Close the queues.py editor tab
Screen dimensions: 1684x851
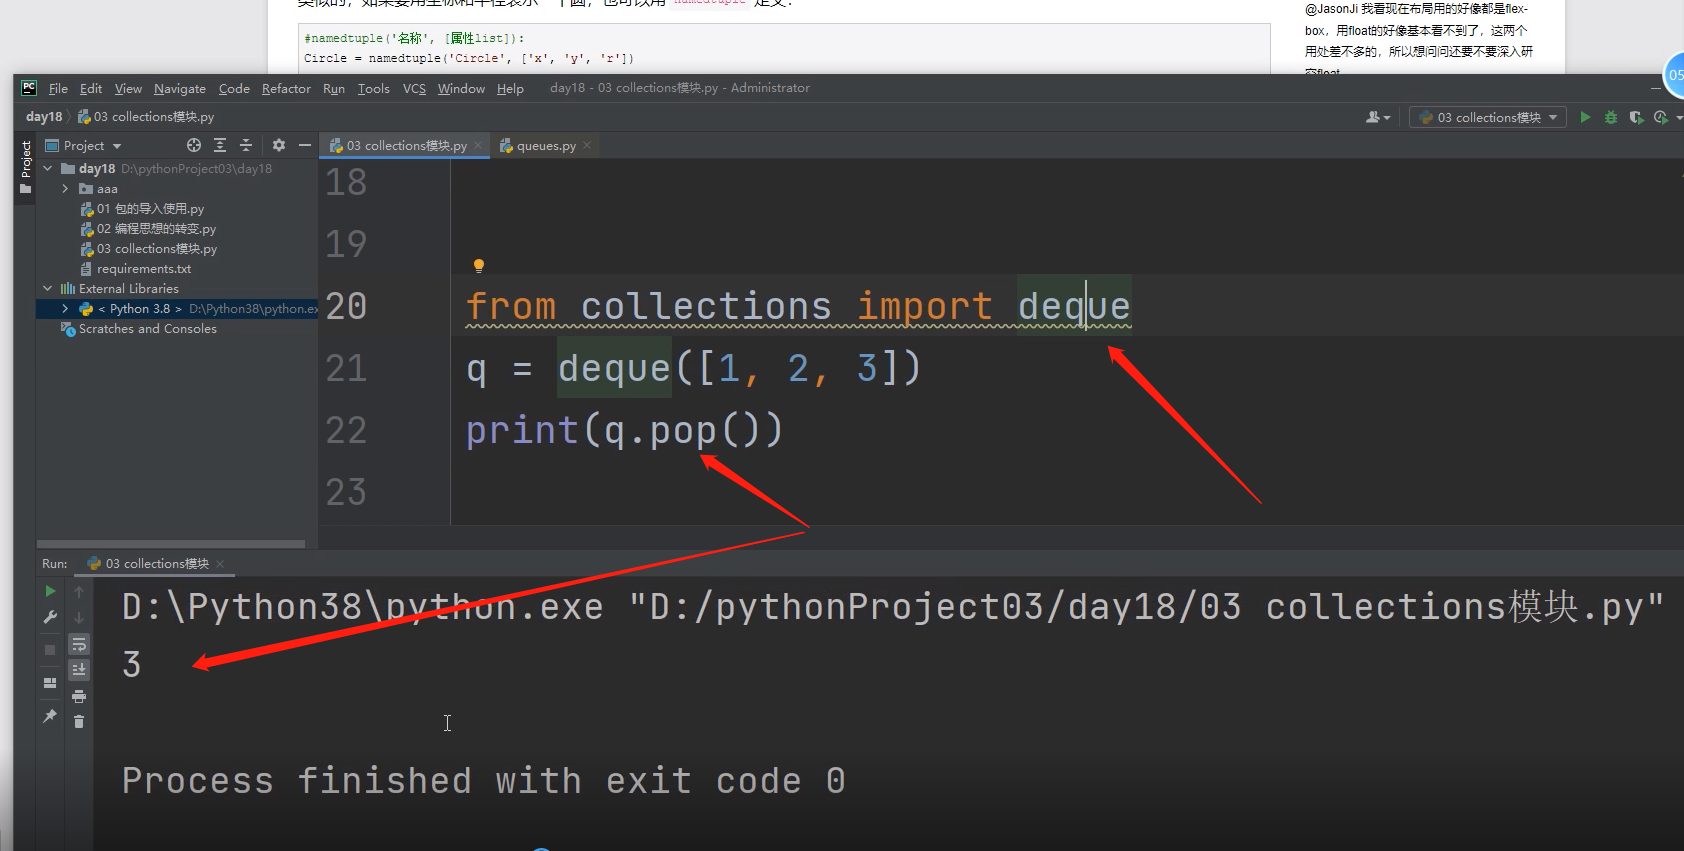coord(587,145)
